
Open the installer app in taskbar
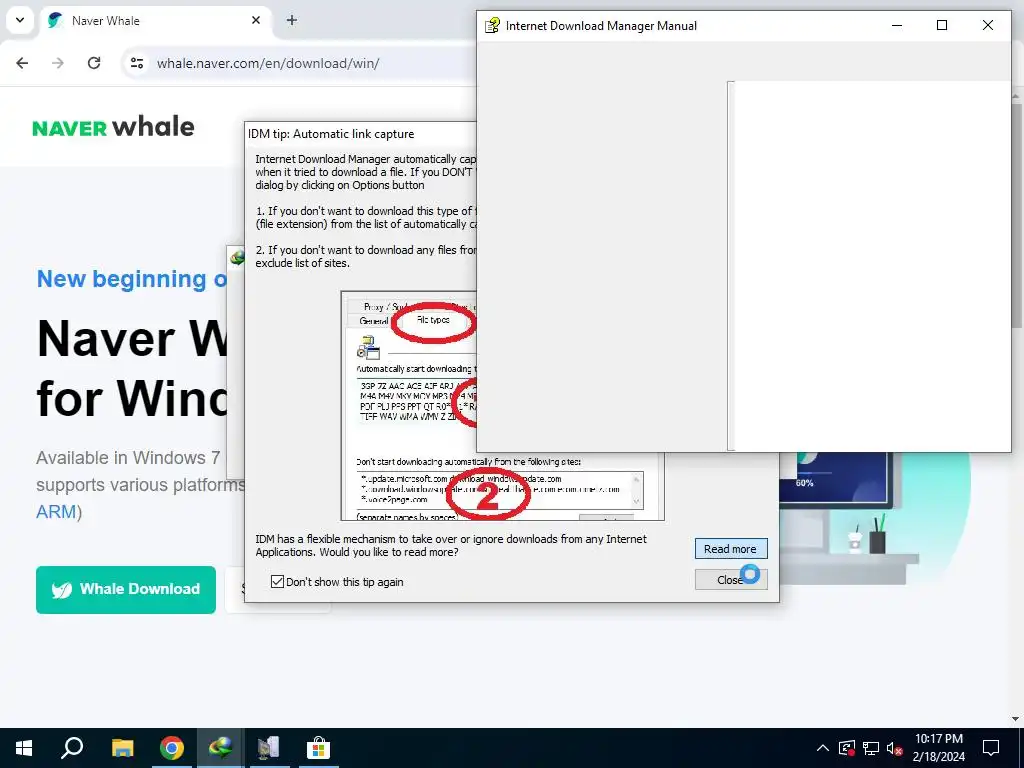[x=269, y=748]
